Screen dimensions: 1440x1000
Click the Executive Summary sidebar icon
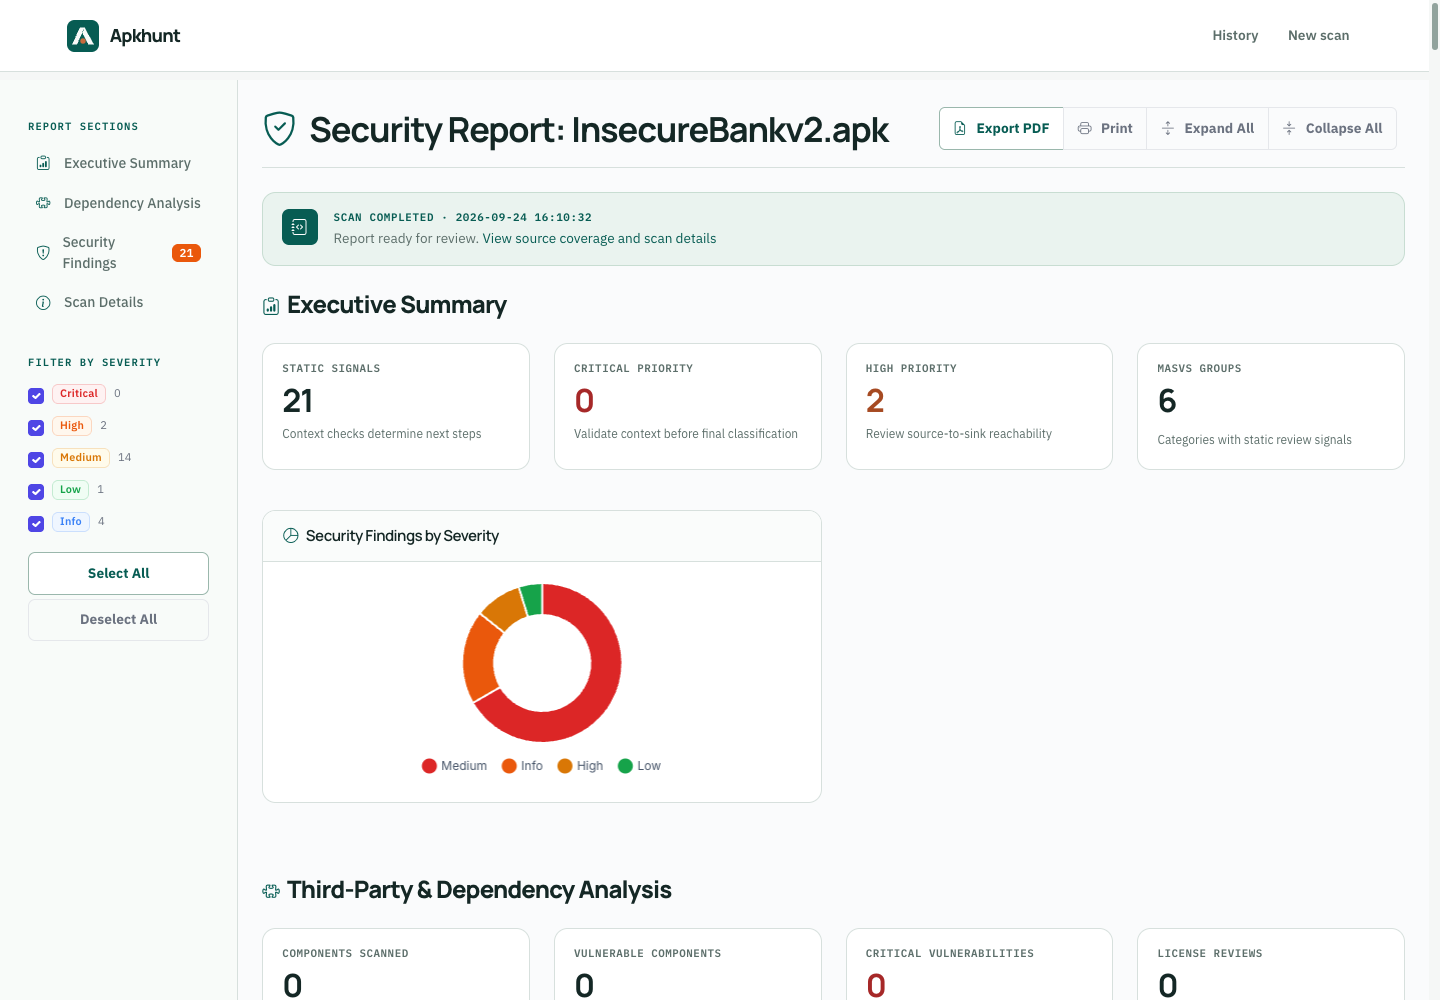(x=43, y=163)
